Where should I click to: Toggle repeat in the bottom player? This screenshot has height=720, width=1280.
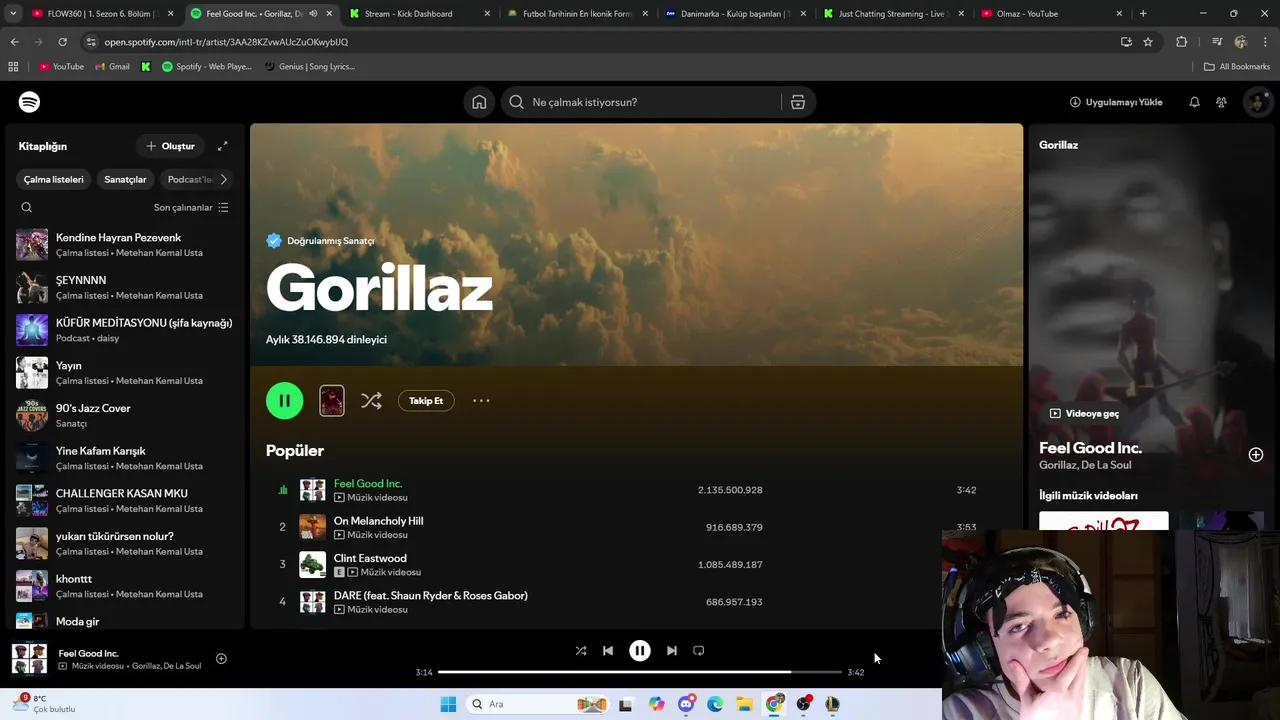coord(699,651)
